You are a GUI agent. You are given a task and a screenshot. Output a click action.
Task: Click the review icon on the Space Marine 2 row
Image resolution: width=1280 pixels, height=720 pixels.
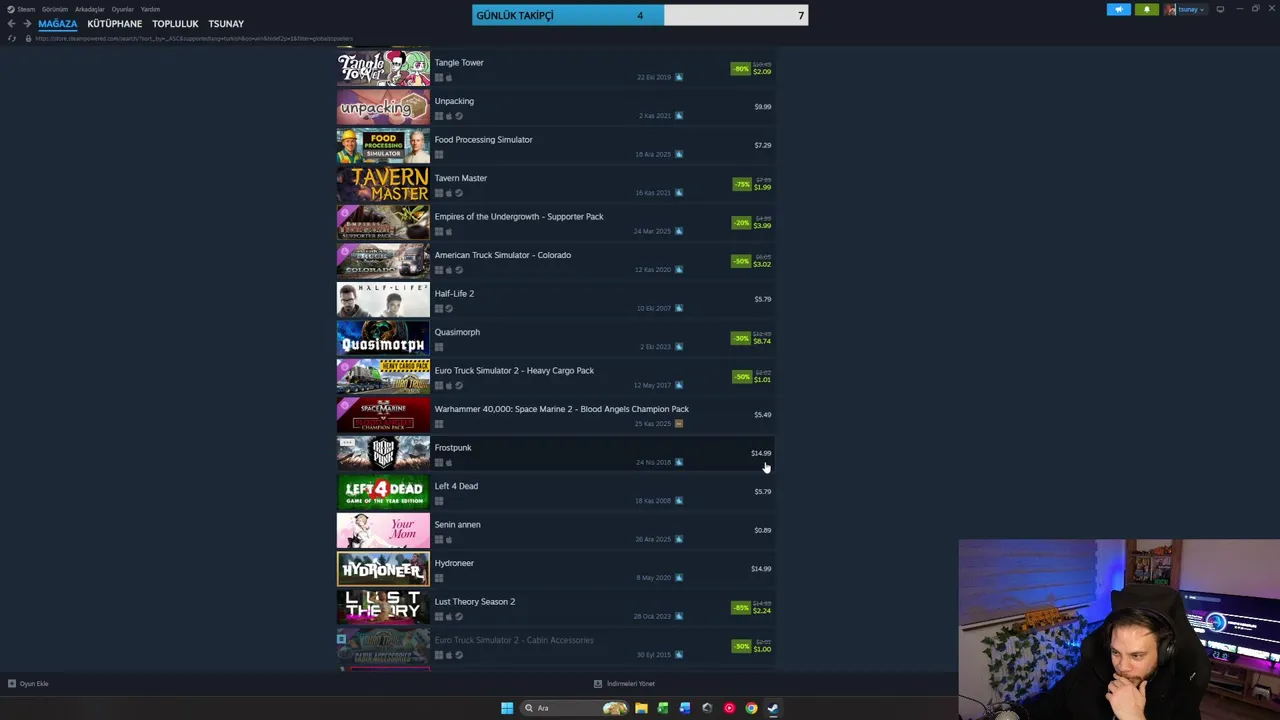[x=679, y=424]
